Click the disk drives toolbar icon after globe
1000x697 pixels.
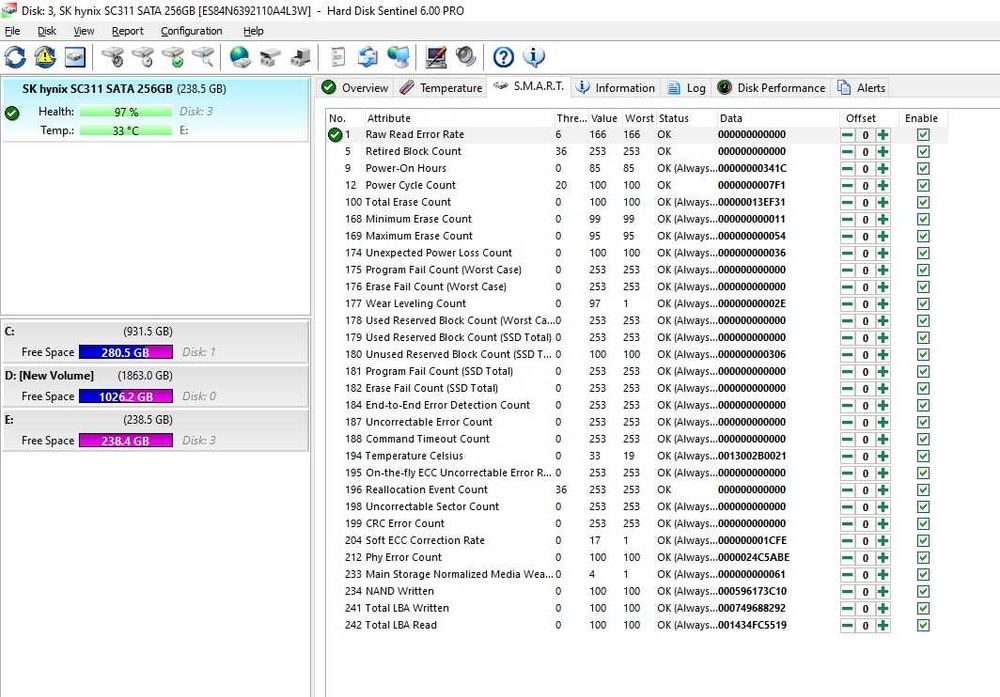click(x=270, y=57)
